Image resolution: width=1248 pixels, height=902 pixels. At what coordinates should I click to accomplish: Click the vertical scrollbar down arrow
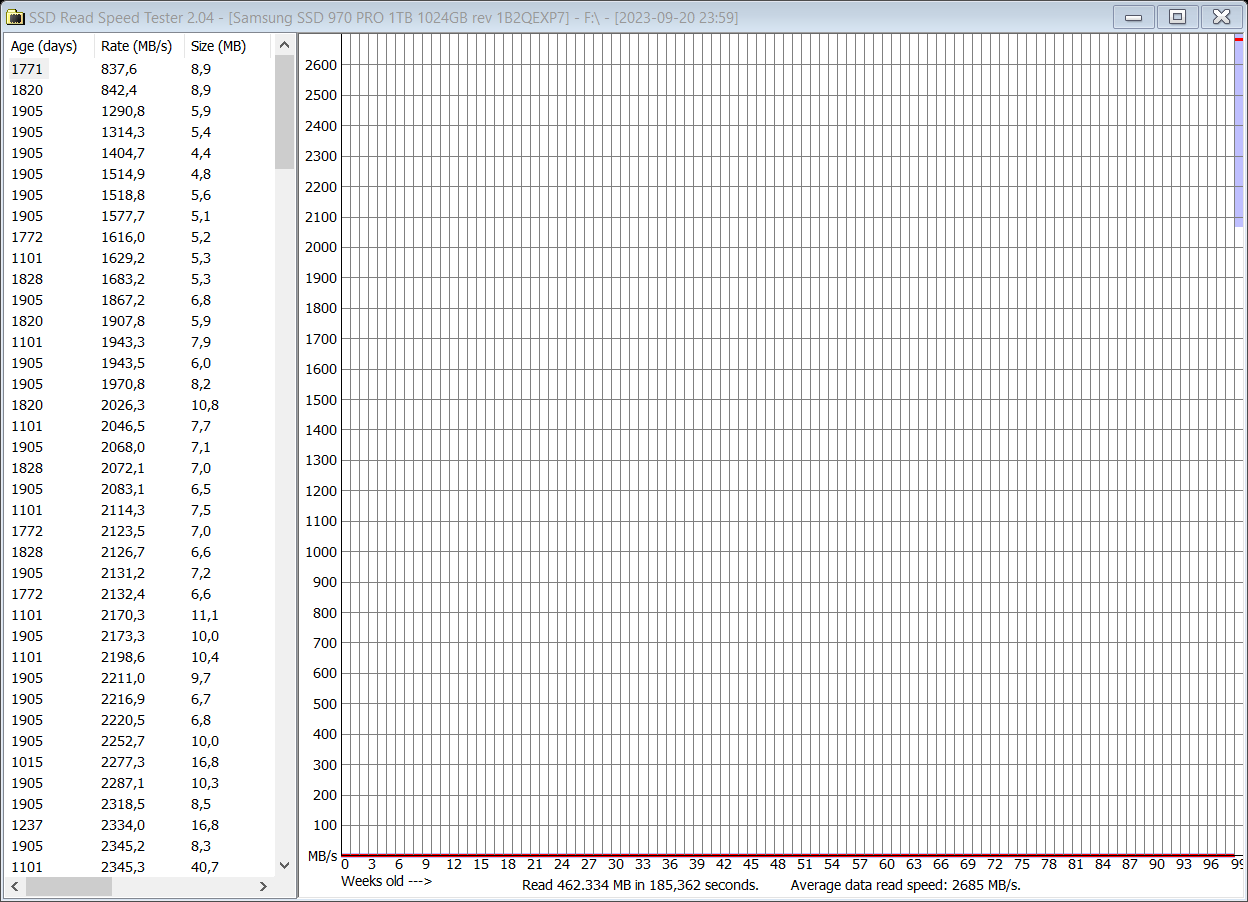click(285, 866)
